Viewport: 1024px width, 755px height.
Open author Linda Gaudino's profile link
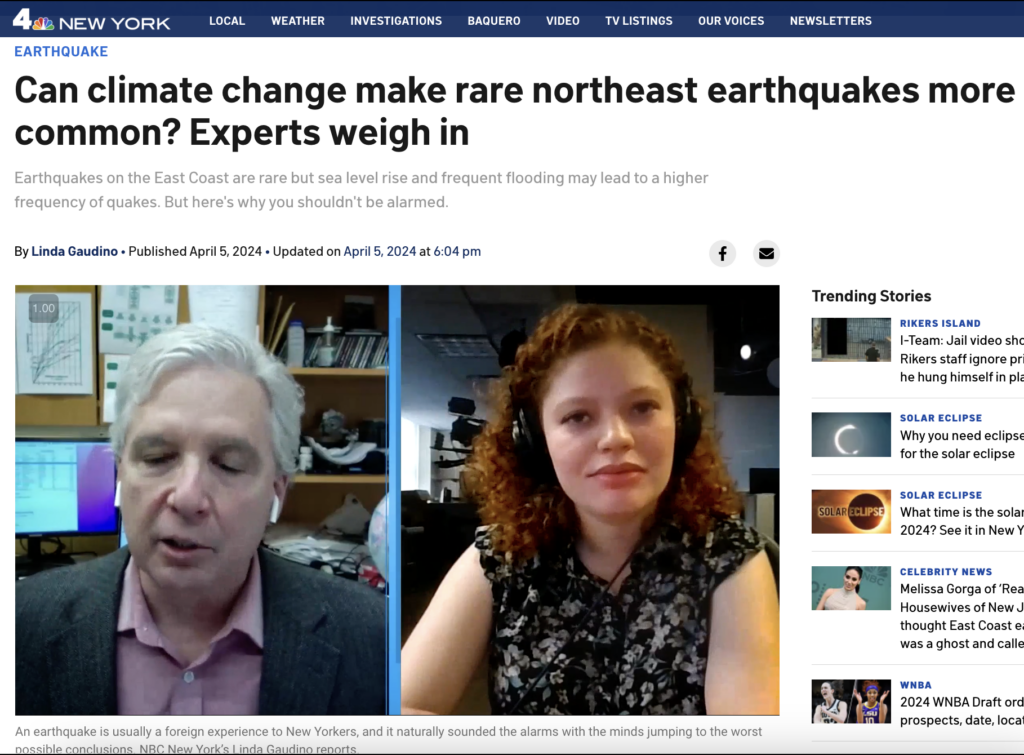[74, 251]
